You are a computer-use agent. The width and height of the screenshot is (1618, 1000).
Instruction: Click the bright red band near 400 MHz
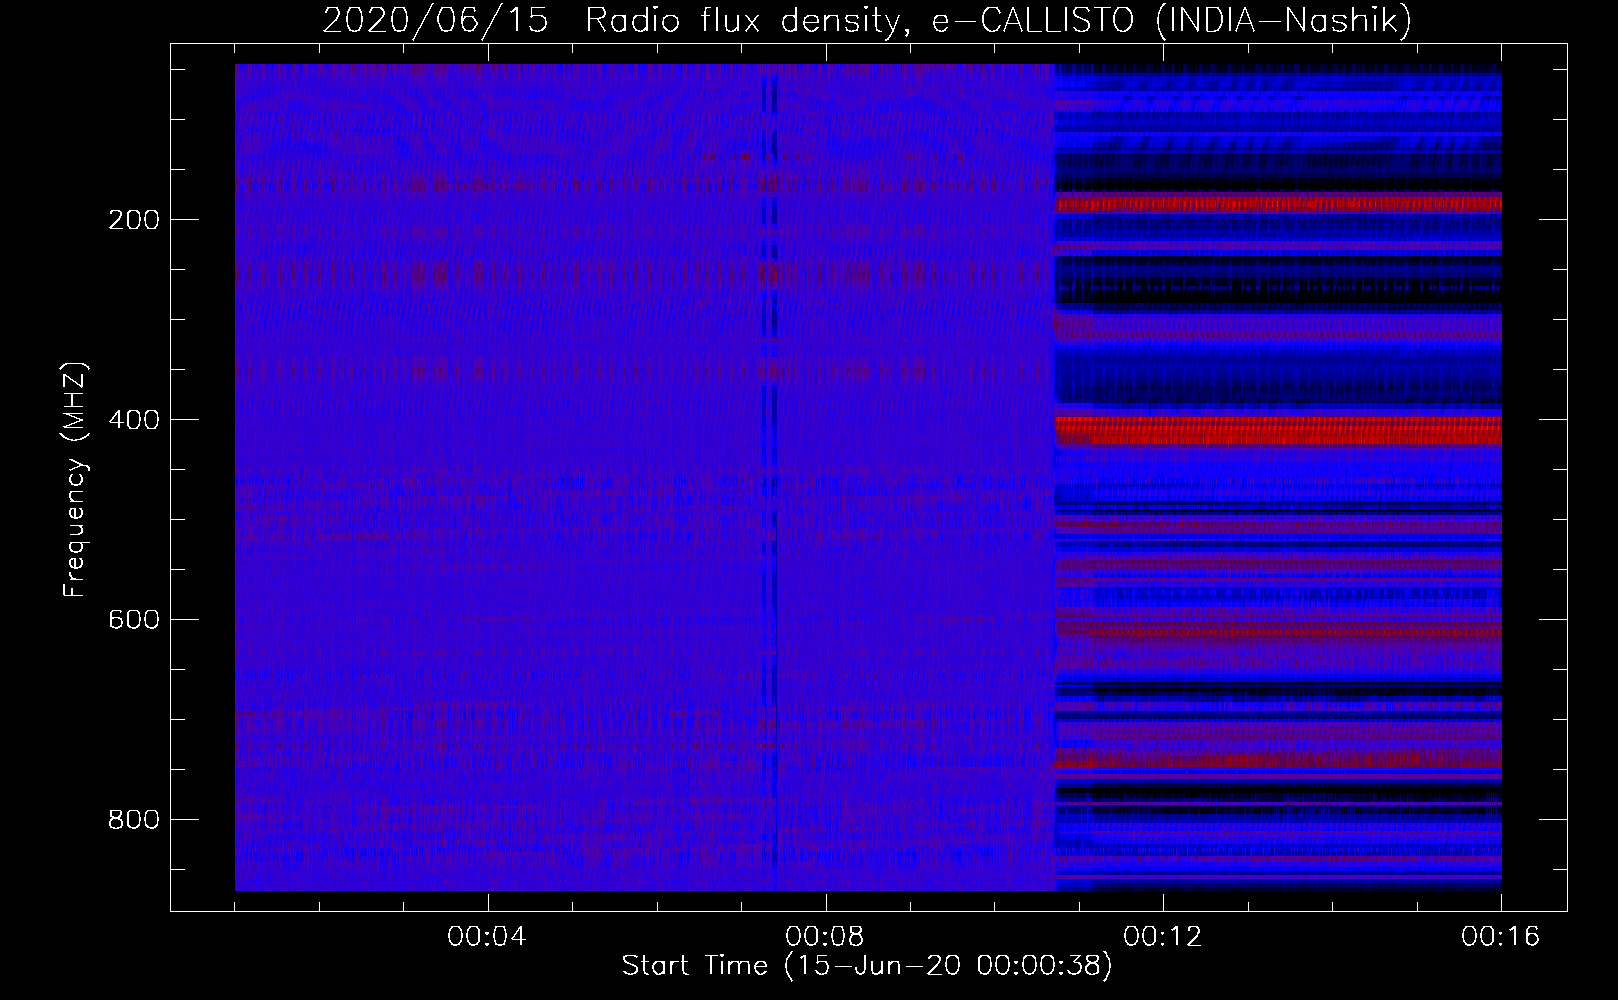[1278, 430]
